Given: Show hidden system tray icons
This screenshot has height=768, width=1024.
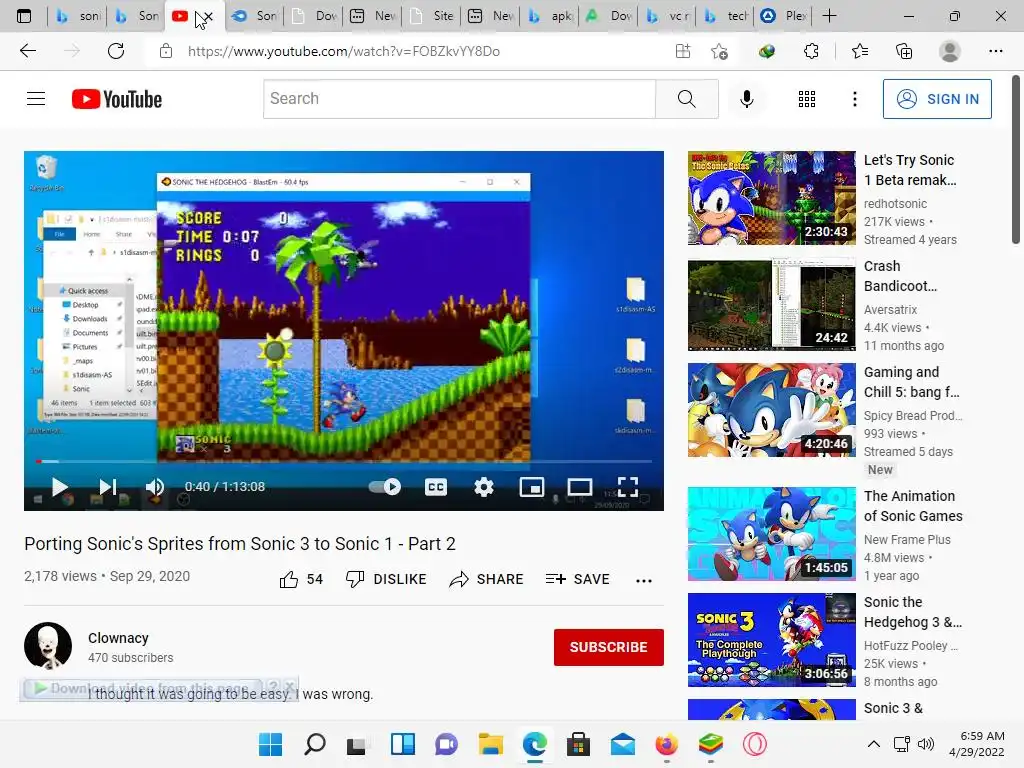Looking at the screenshot, I should 873,744.
